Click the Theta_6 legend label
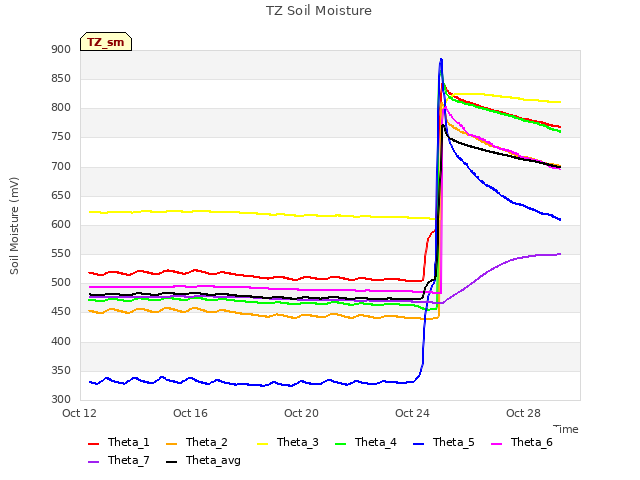Image resolution: width=640 pixels, height=480 pixels. 531,442
